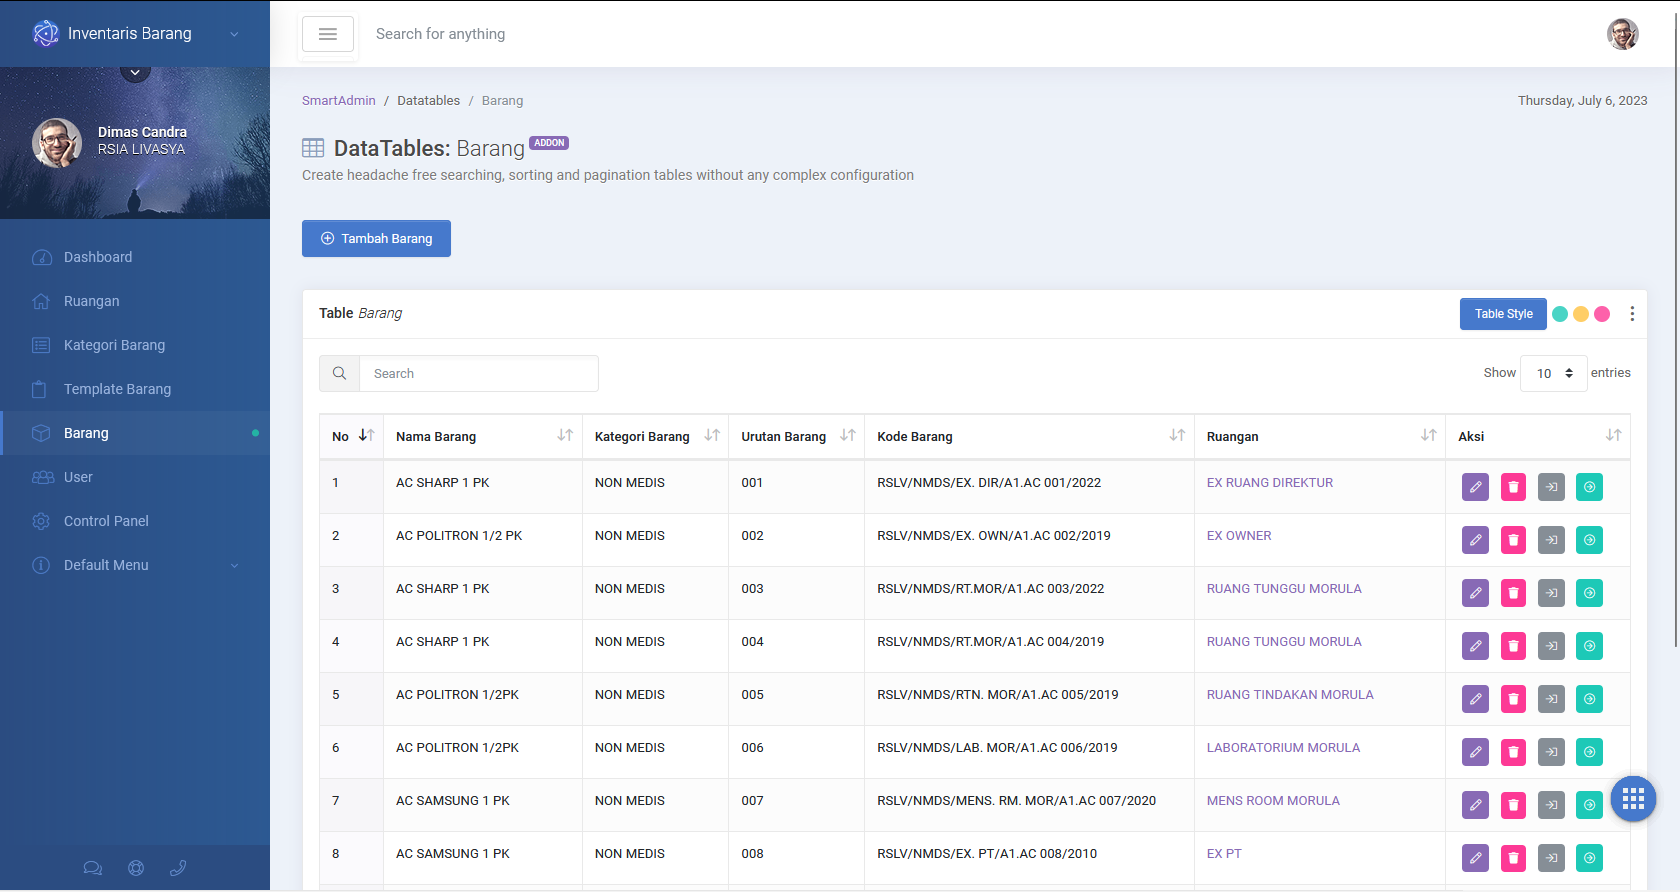Click the Tambah Barang button
This screenshot has width=1680, height=892.
[376, 238]
